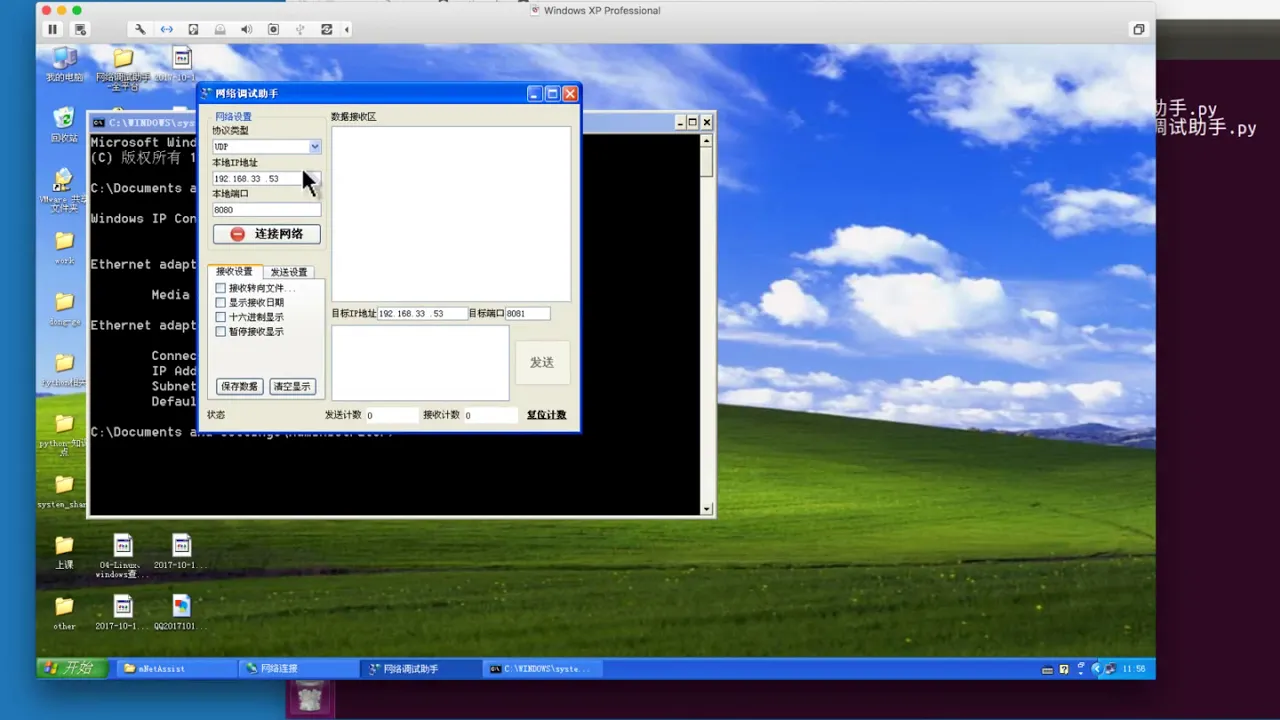The image size is (1280, 720).
Task: Switch to 发送设置 tab
Action: click(289, 272)
